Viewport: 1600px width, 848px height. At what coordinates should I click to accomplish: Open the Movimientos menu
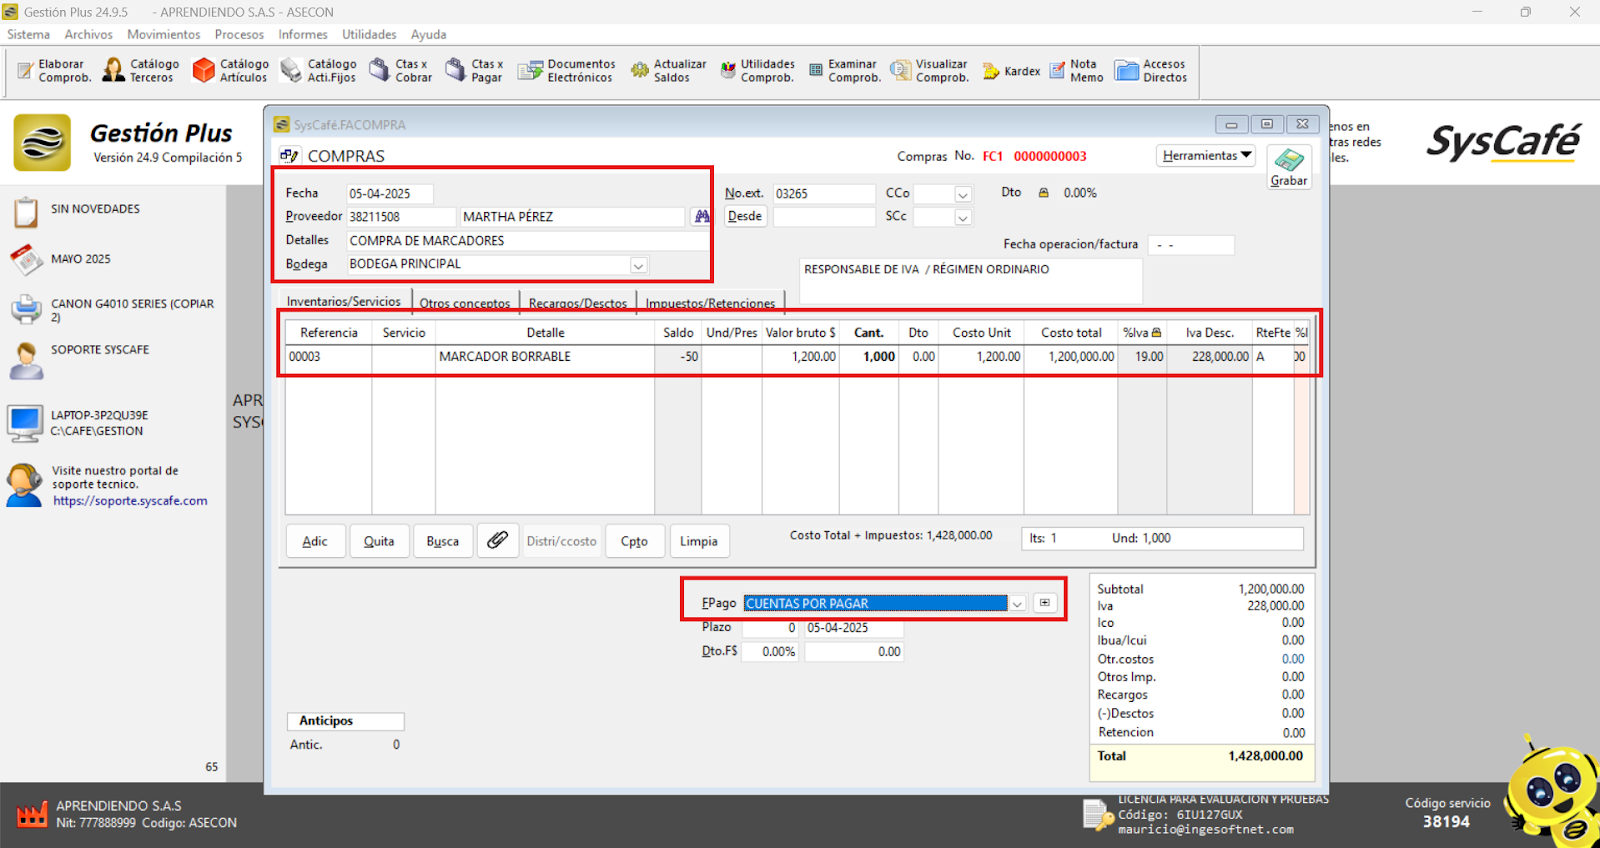163,34
